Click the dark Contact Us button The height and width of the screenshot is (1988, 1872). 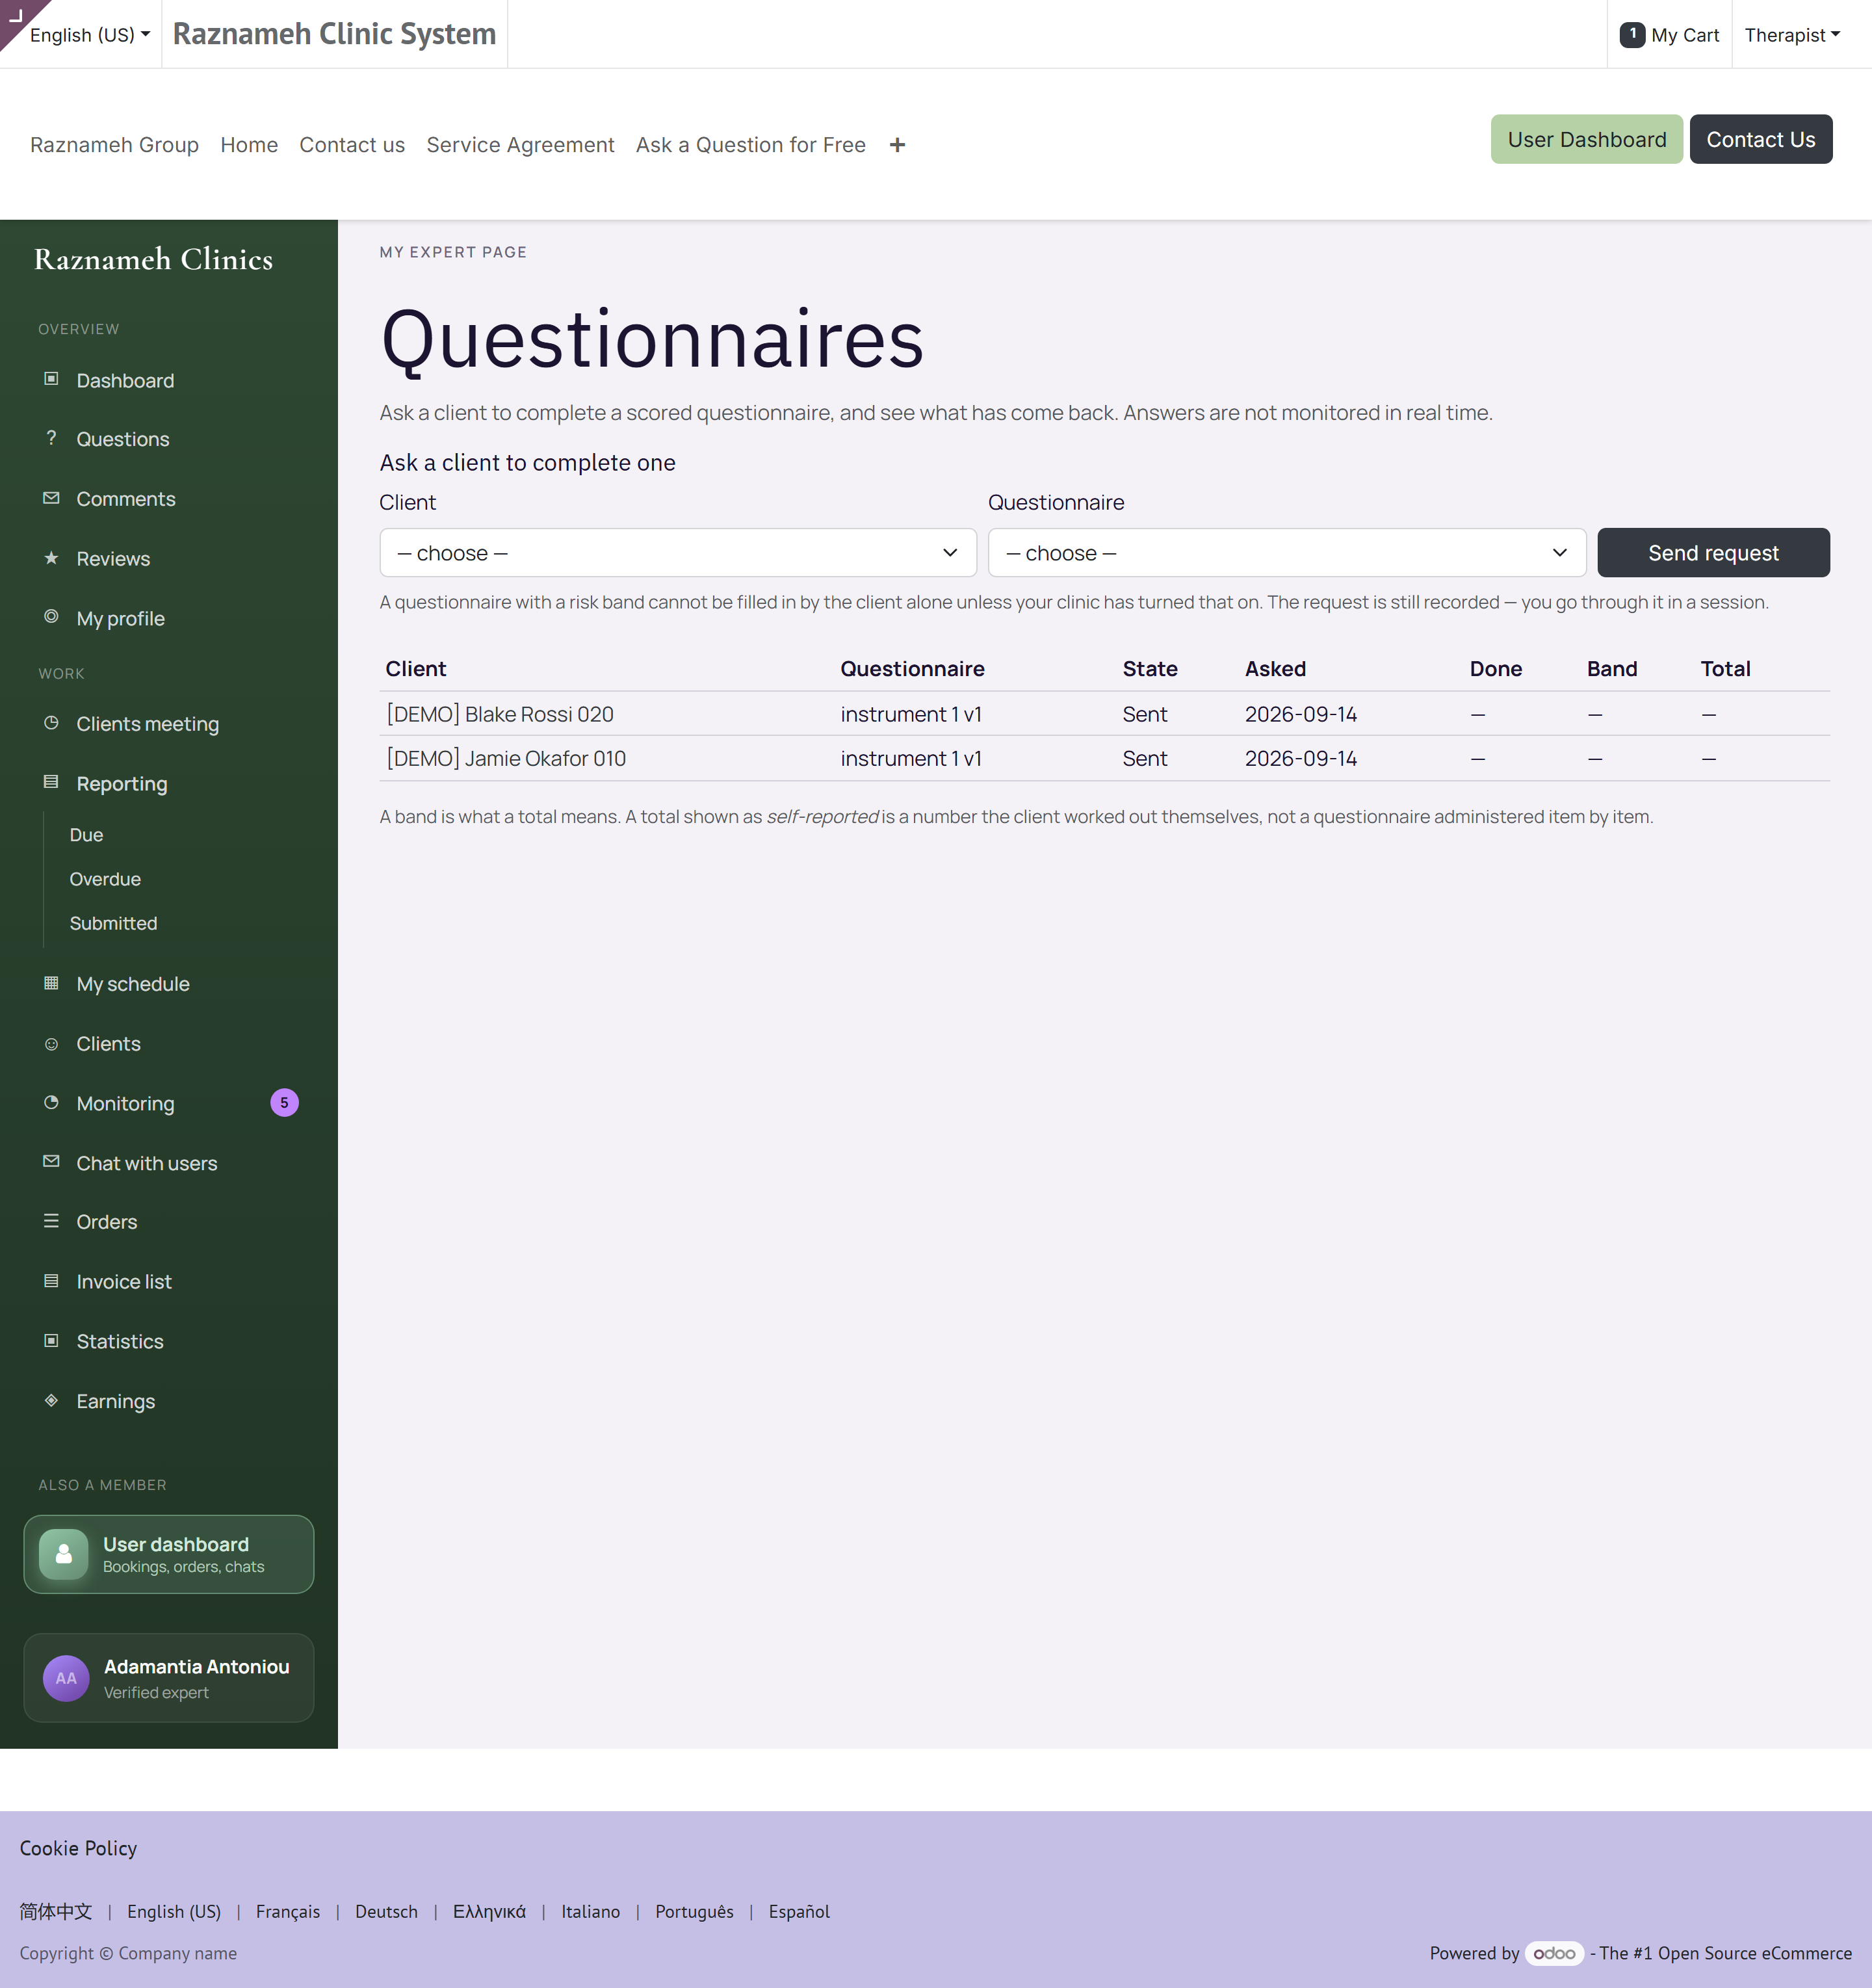[x=1760, y=139]
